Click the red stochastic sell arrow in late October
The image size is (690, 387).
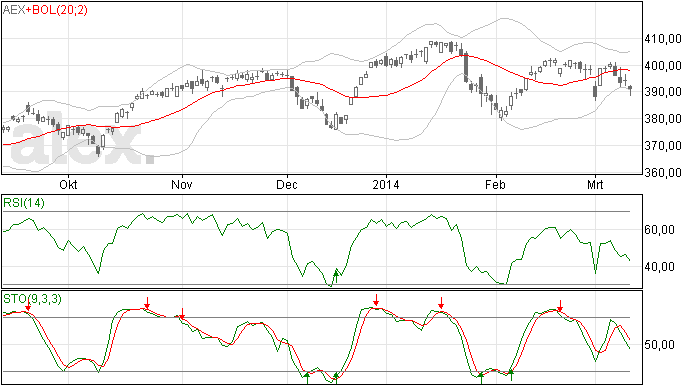pyautogui.click(x=147, y=303)
